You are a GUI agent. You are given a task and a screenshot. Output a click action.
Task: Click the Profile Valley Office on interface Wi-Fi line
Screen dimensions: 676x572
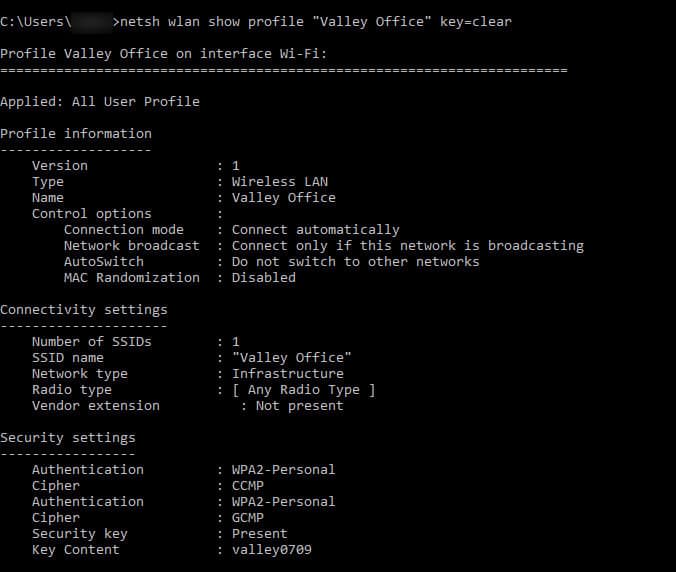164,53
